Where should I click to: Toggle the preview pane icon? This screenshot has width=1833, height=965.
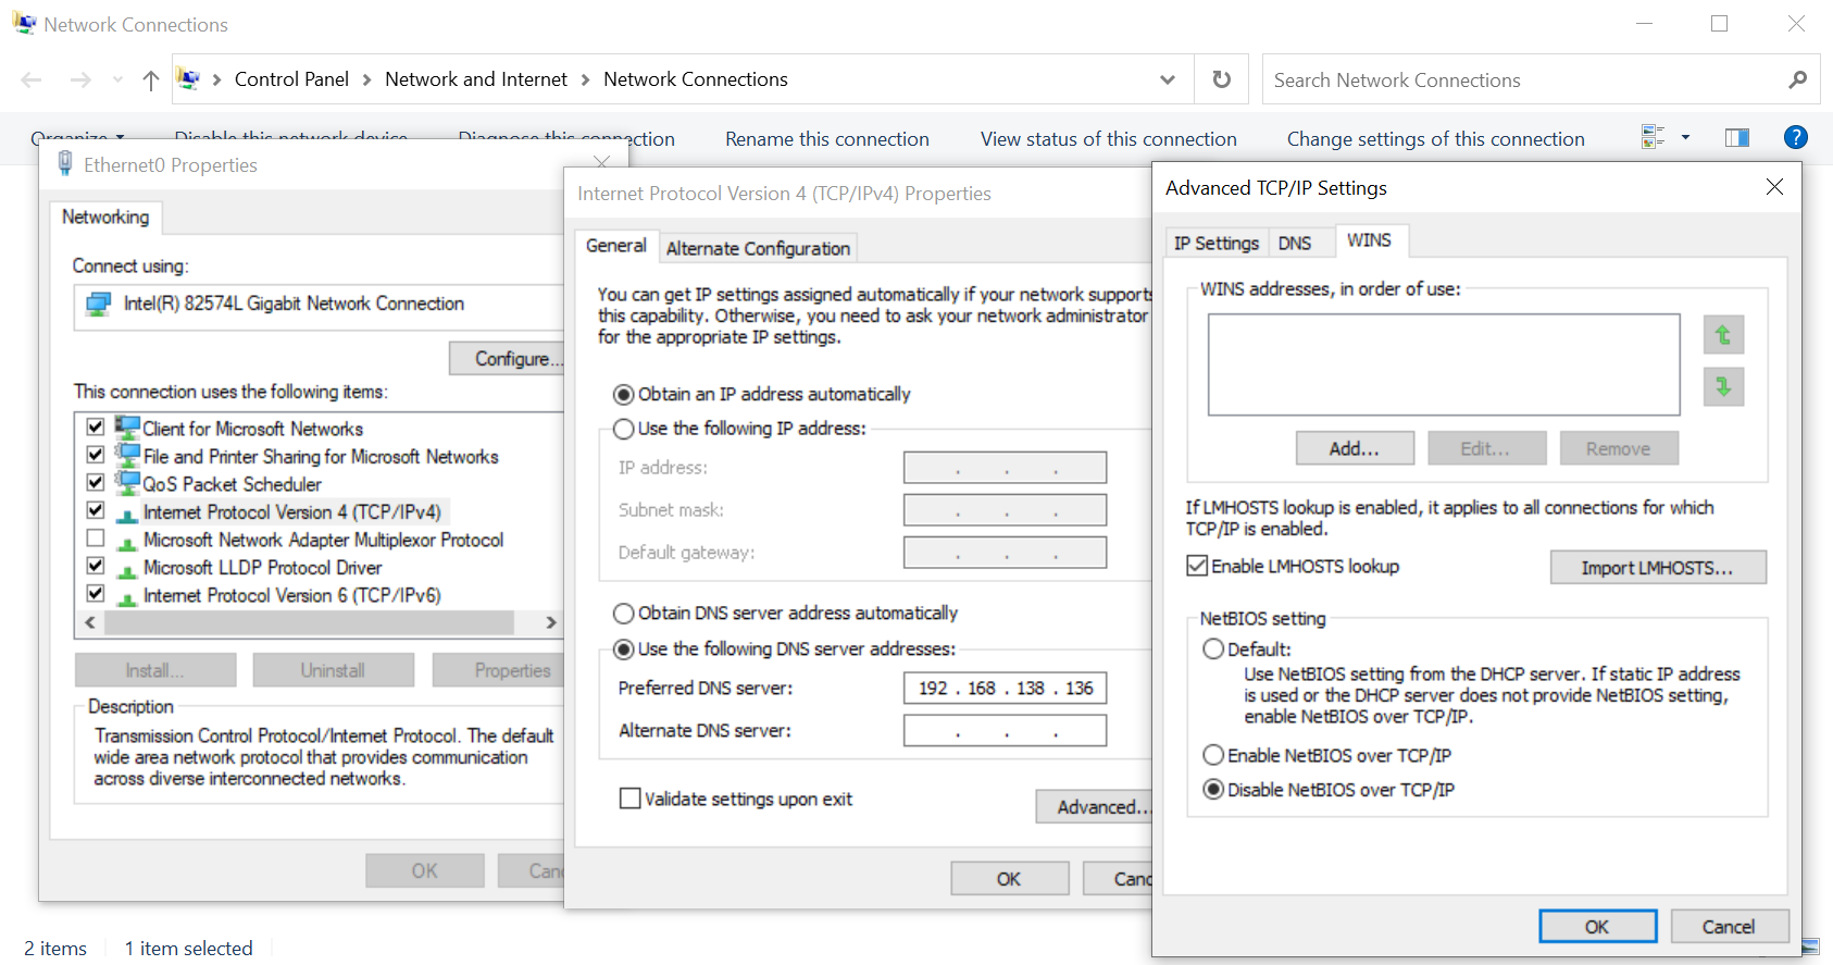point(1737,138)
